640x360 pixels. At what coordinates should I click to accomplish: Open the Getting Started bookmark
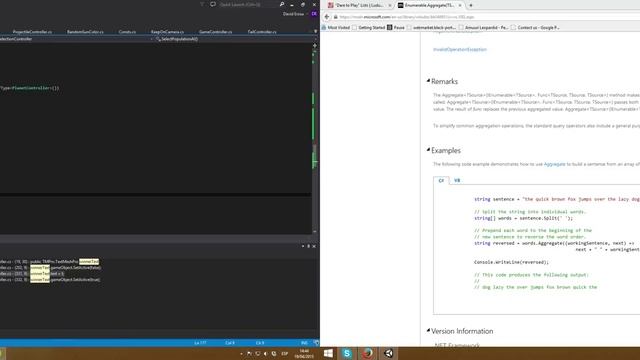point(369,28)
